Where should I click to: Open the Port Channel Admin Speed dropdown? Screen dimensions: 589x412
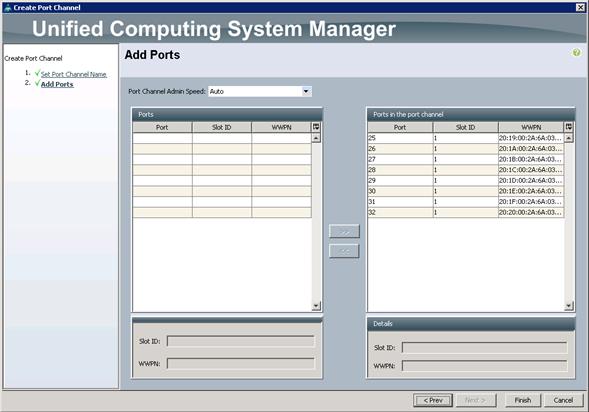point(307,91)
